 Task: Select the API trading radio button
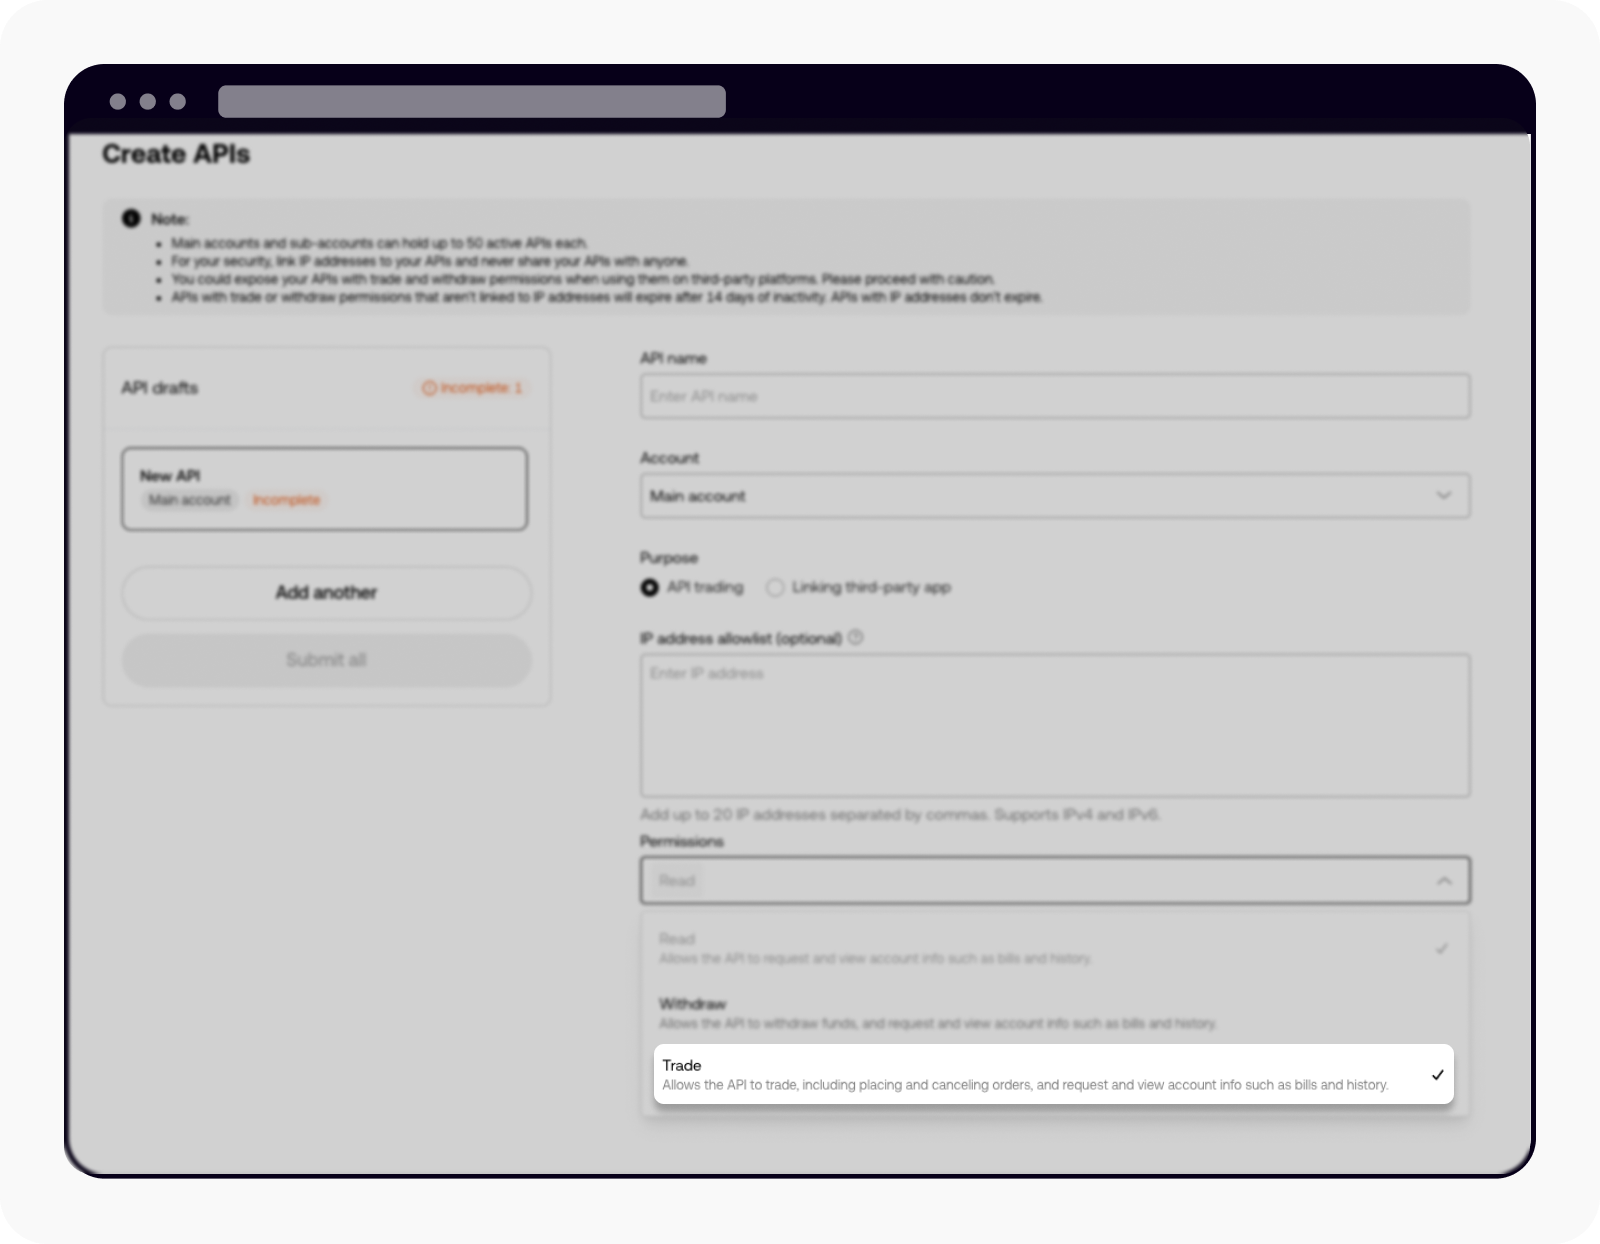click(649, 588)
